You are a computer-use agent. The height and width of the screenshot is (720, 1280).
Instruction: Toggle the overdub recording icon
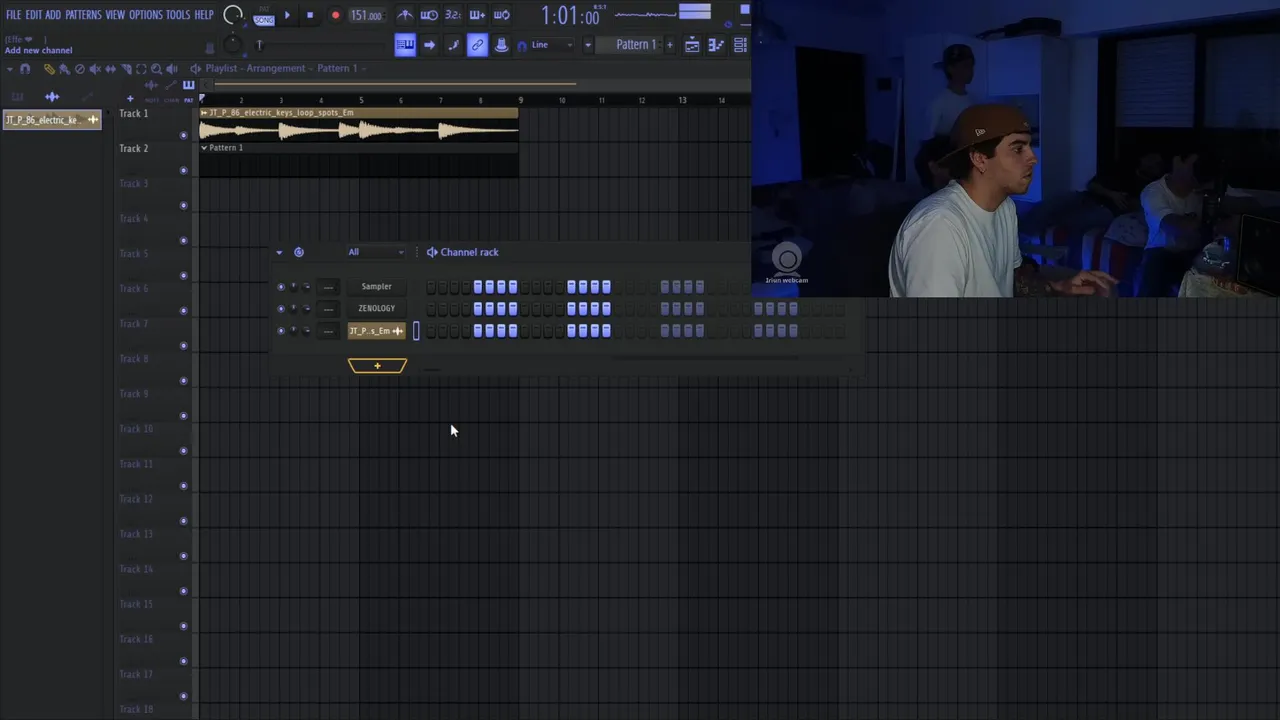tap(477, 15)
